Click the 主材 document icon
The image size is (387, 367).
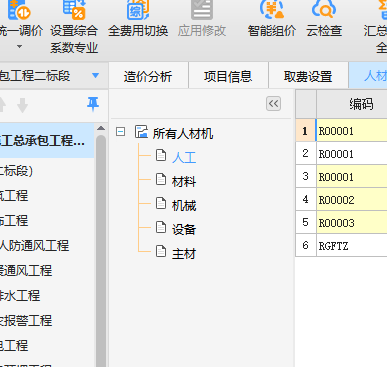click(x=161, y=251)
